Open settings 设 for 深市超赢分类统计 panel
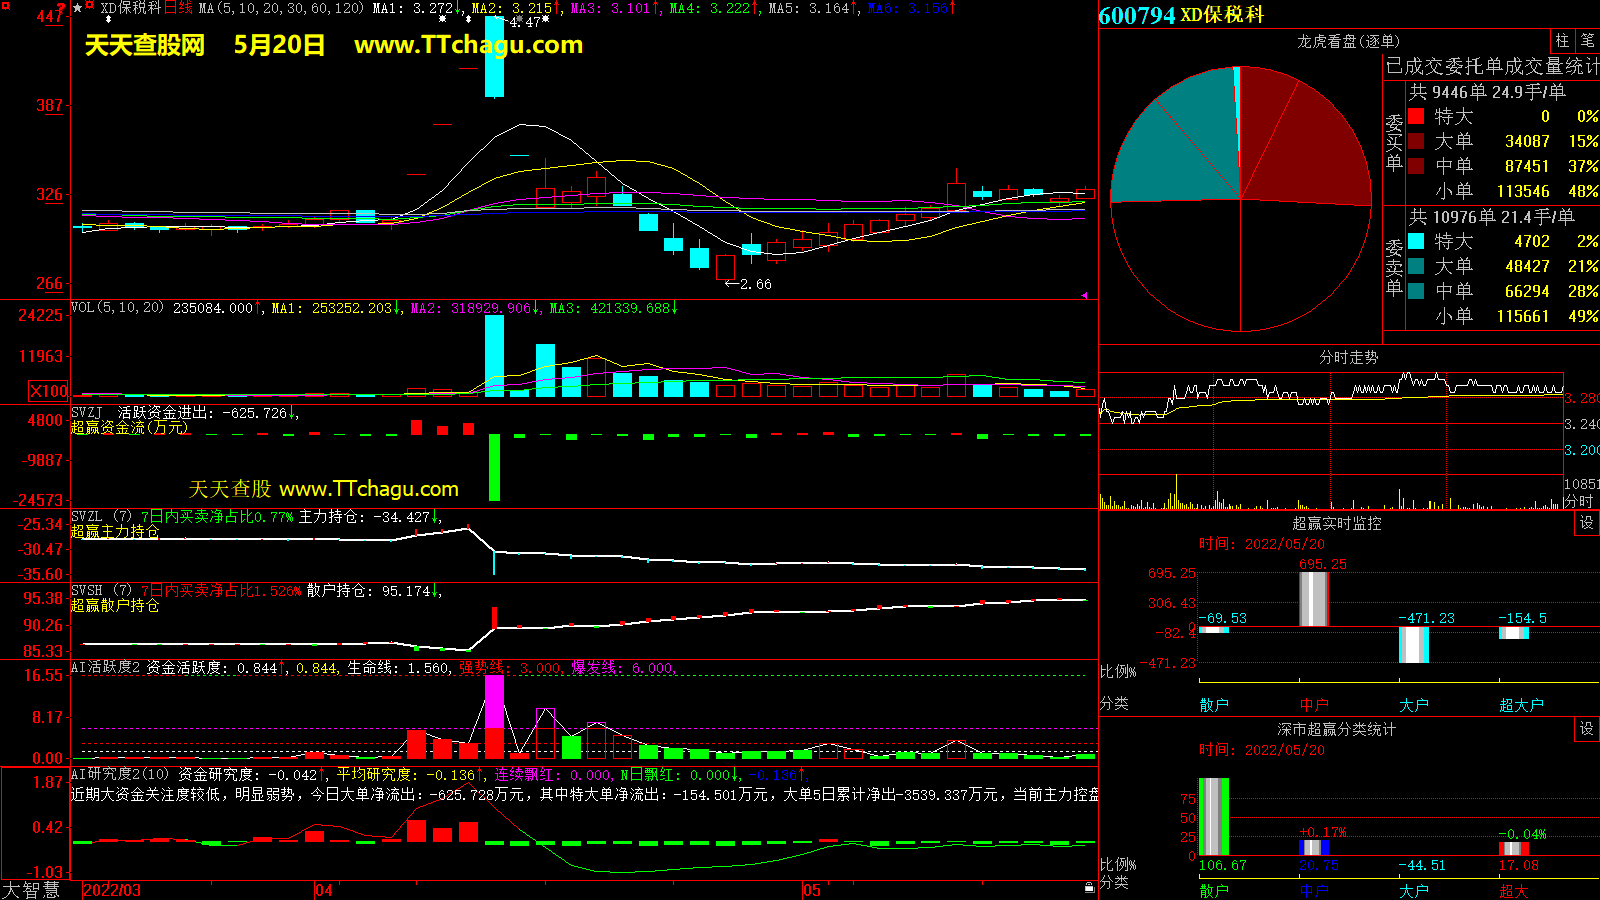 [x=1586, y=729]
